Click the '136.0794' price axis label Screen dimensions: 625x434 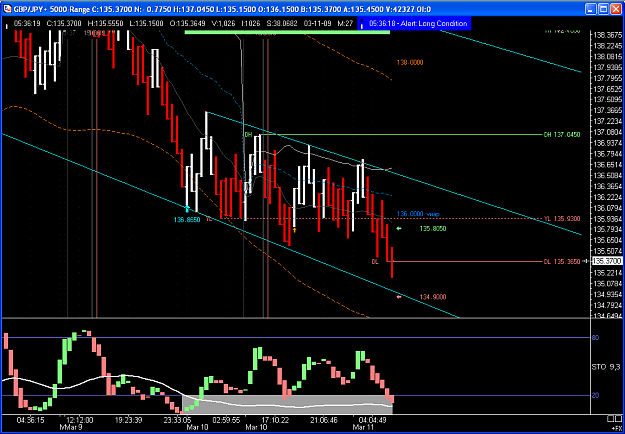coord(607,208)
